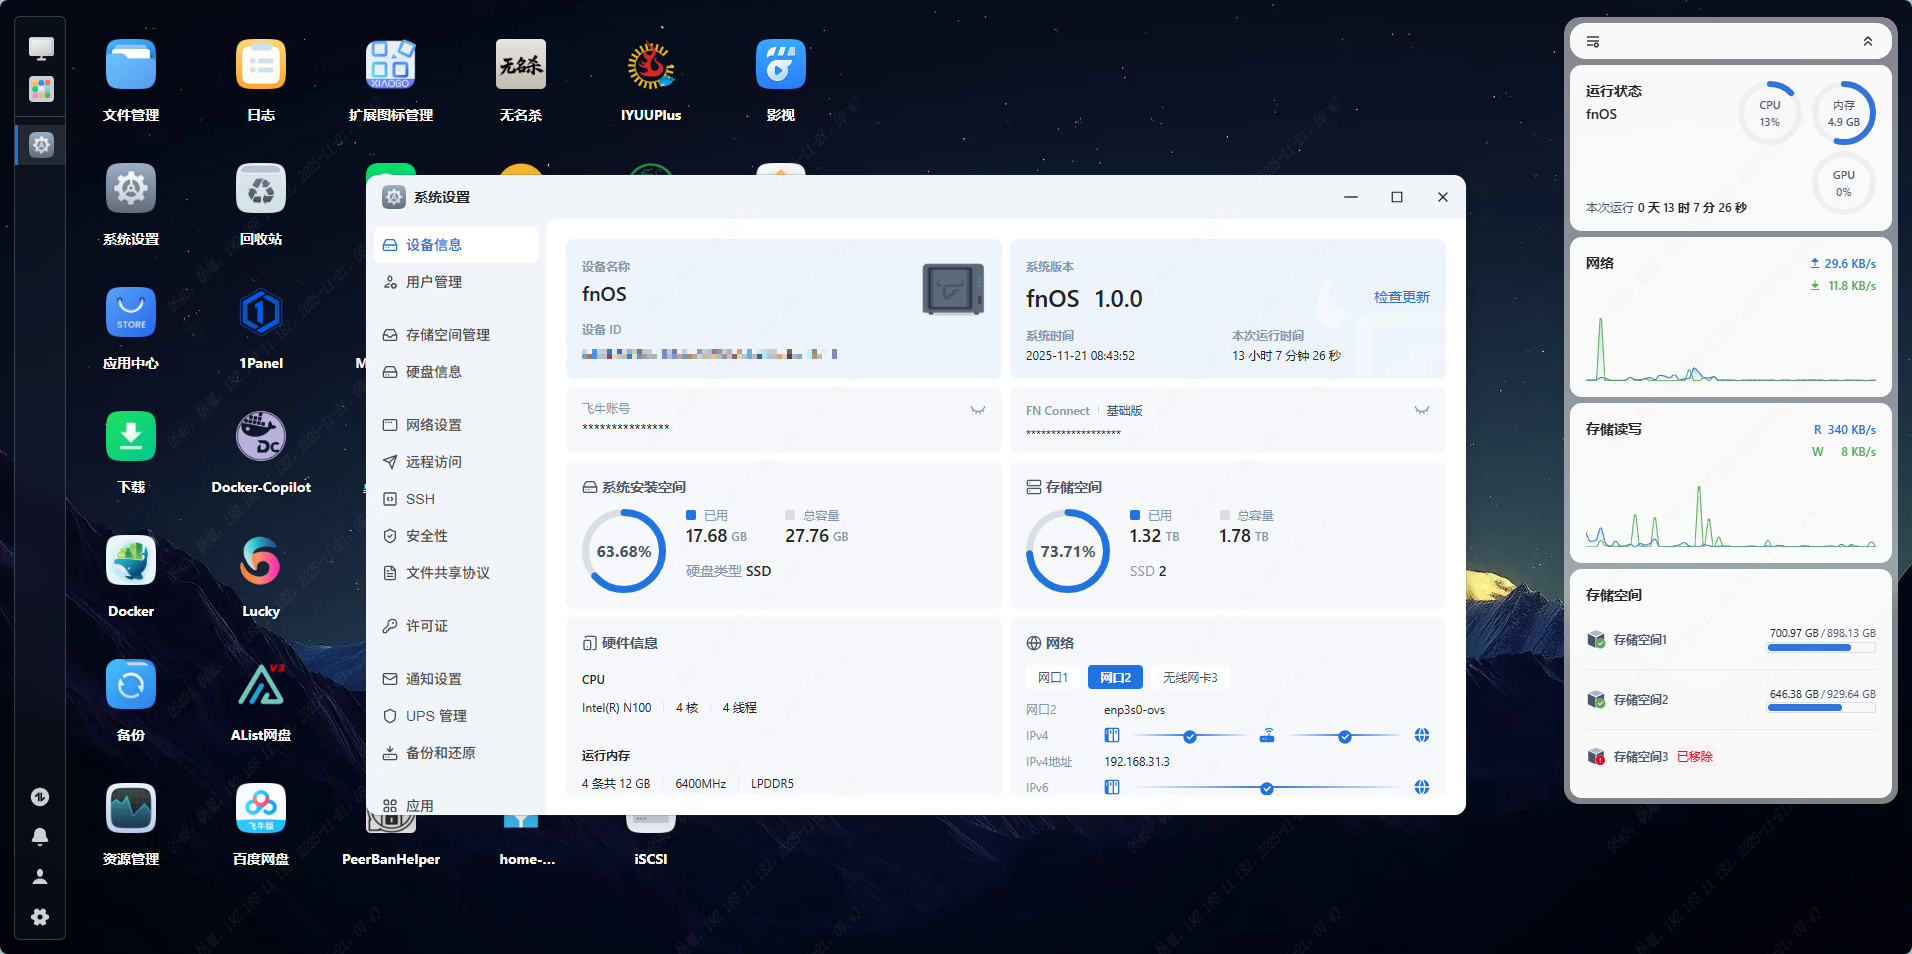Open the 许可证 page
1912x954 pixels.
(456, 626)
